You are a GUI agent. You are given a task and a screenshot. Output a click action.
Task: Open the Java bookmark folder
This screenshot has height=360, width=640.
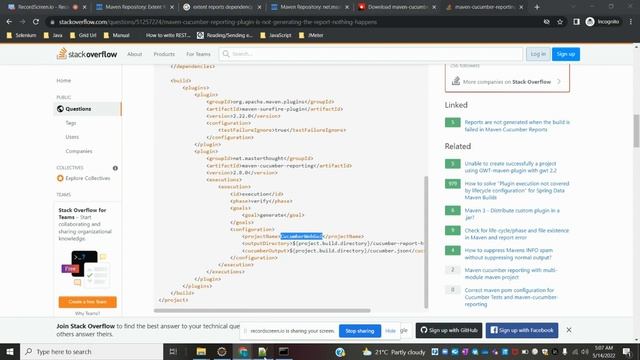click(x=53, y=36)
